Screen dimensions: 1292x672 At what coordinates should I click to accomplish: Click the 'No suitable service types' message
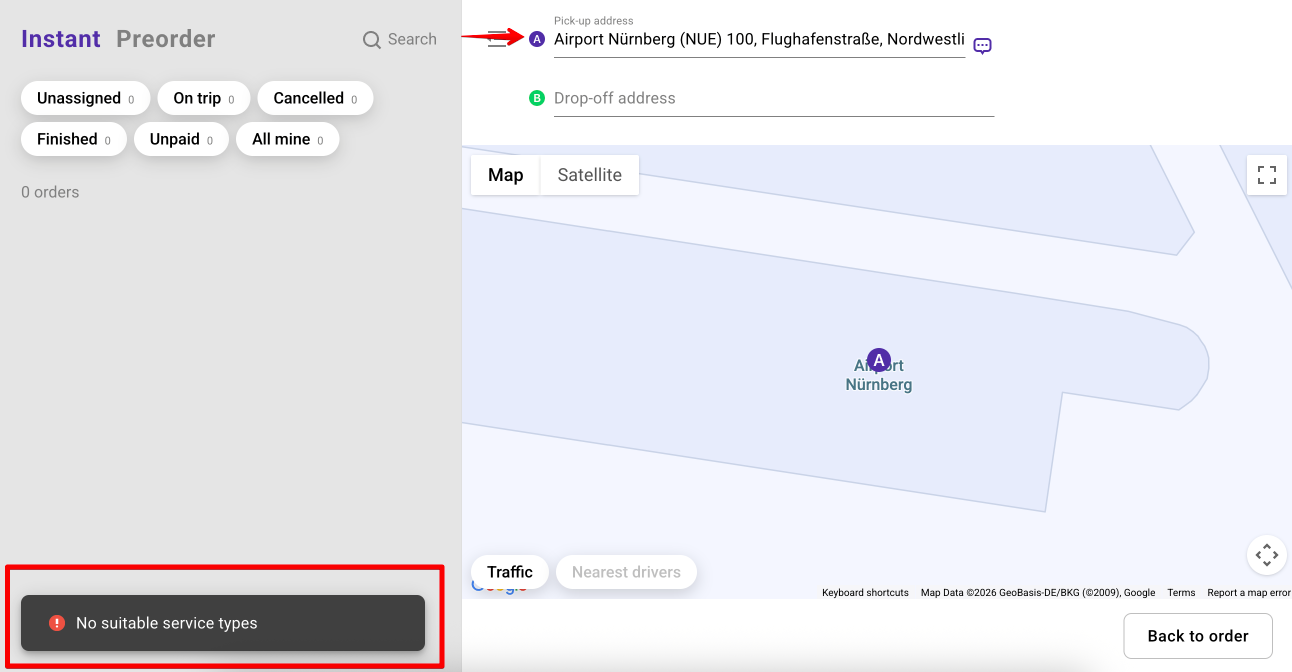[167, 623]
